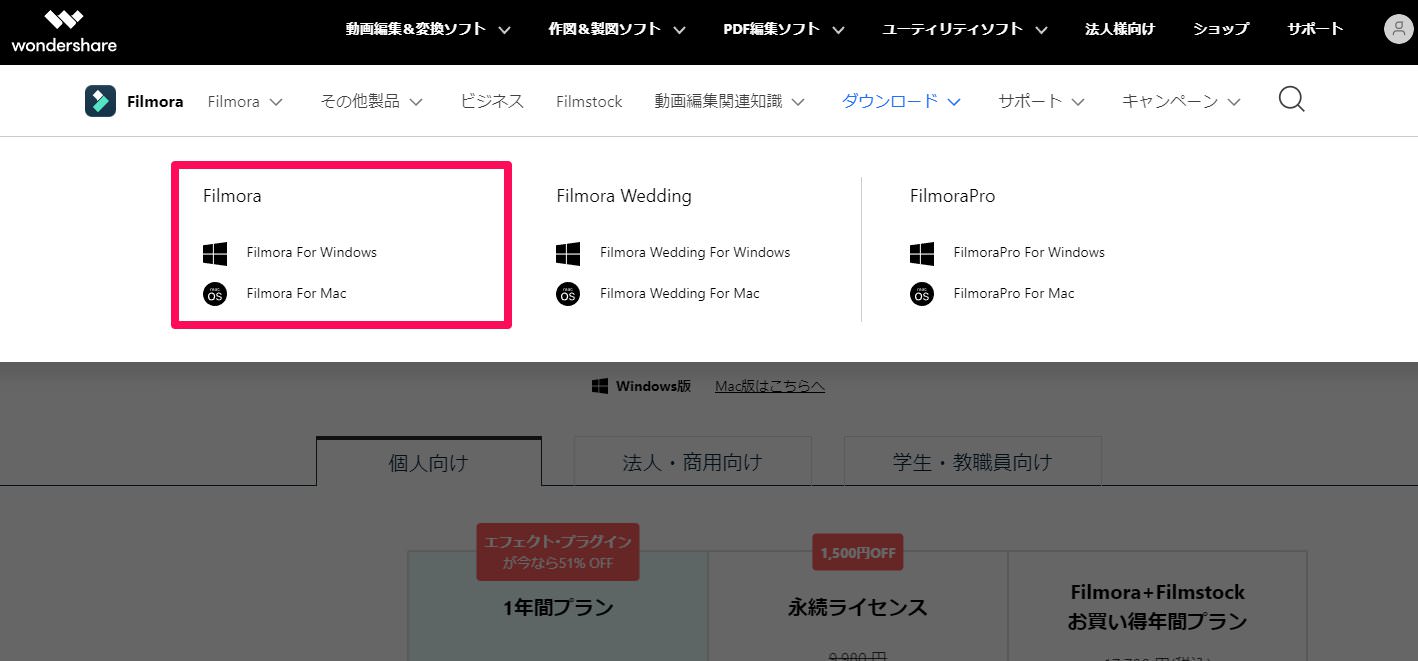
Task: Open Filmstock link in navigation
Action: click(589, 101)
